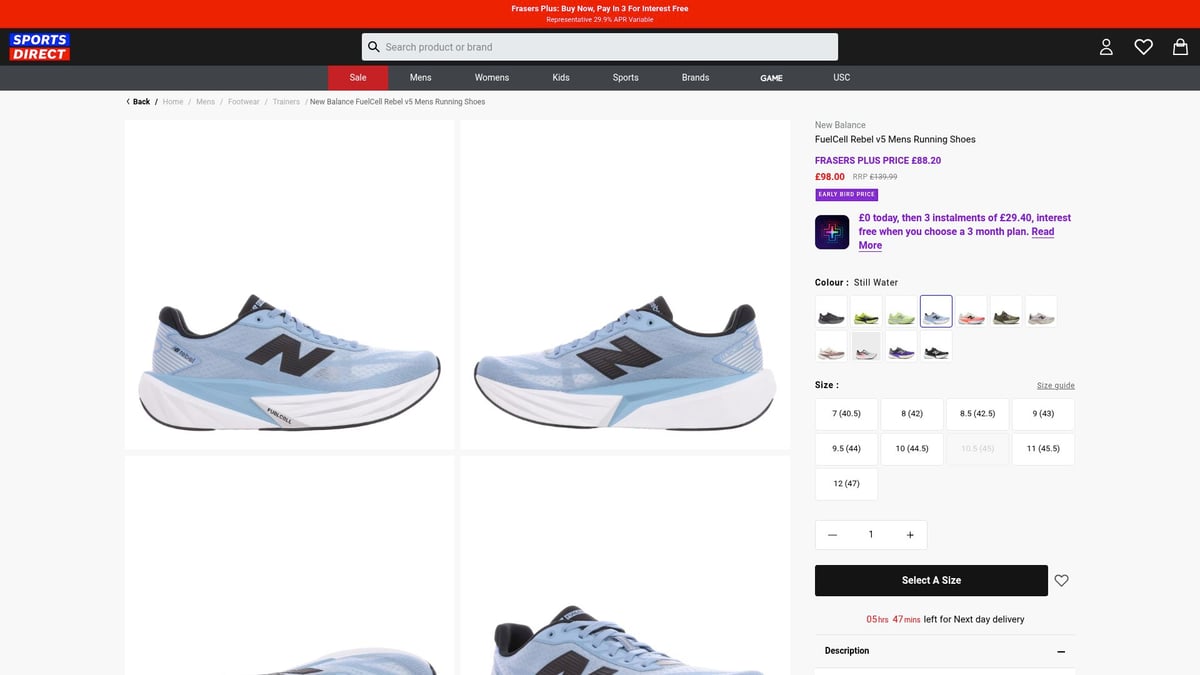This screenshot has height=675, width=1200.
Task: Open the Womens menu
Action: (492, 78)
